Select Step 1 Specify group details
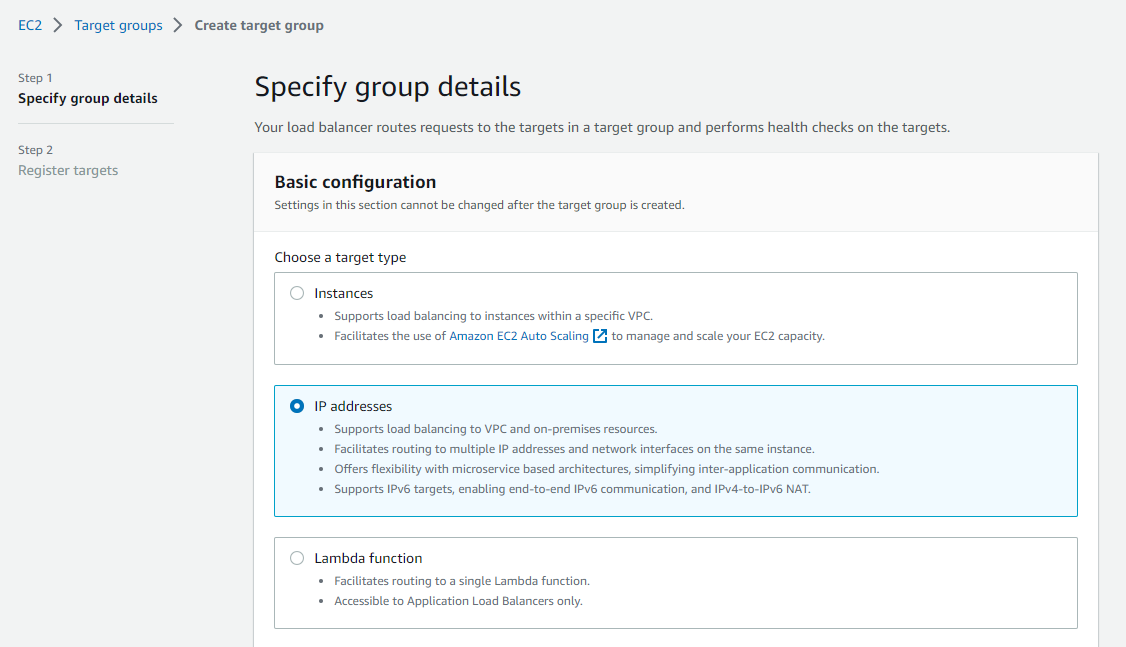 (x=88, y=98)
